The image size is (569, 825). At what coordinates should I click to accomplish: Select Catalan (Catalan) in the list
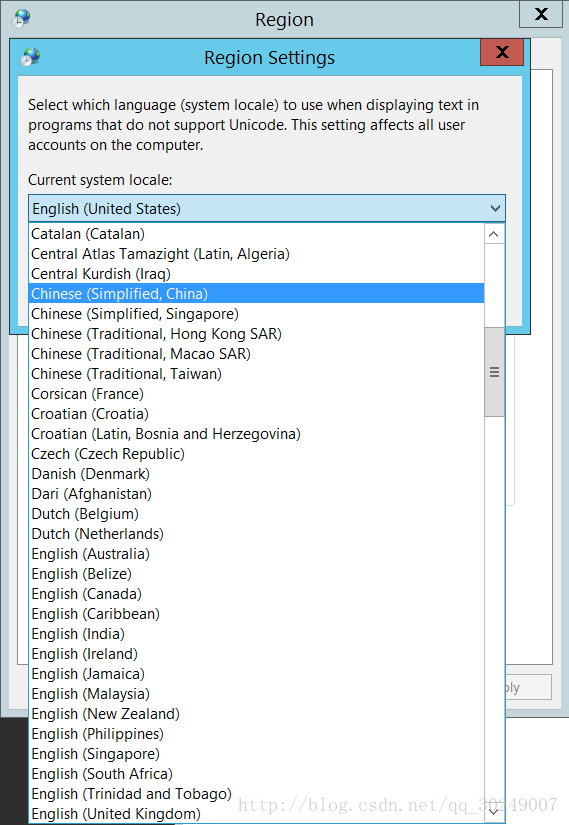click(x=256, y=234)
